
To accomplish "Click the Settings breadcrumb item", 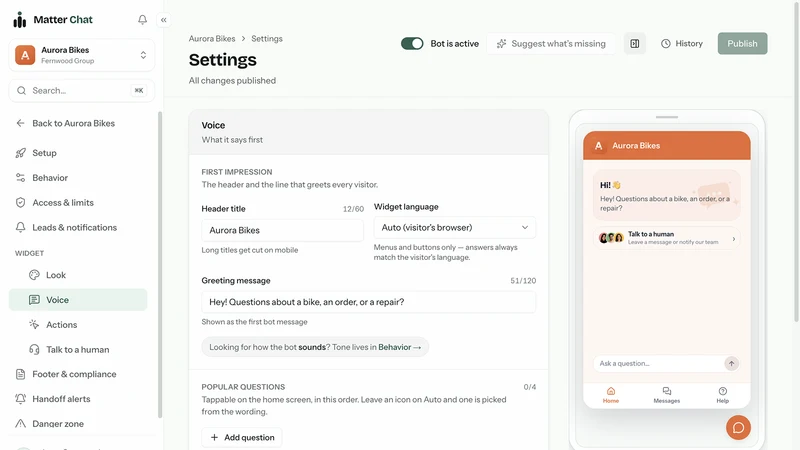I will [x=267, y=39].
